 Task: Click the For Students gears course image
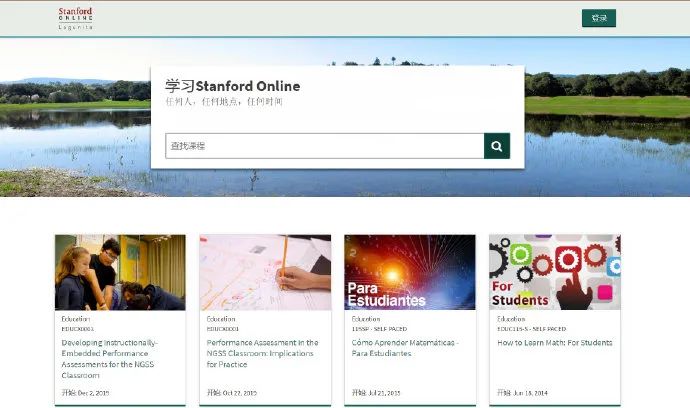[x=555, y=272]
